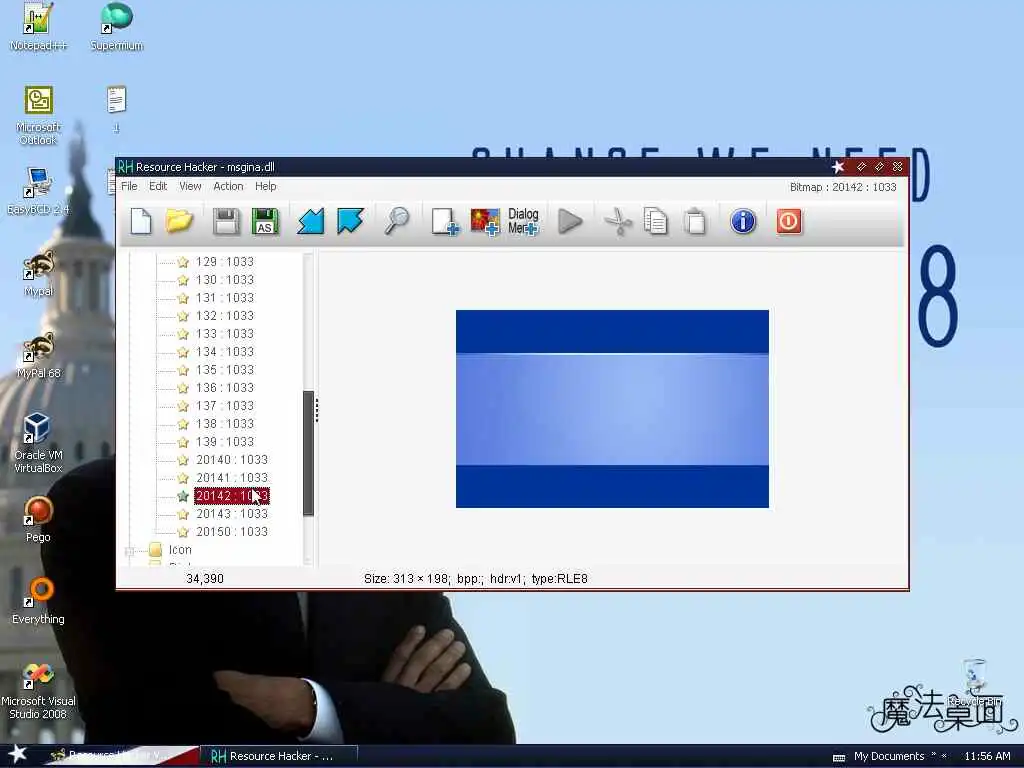1024x768 pixels.
Task: Select tree item 139 : 1033
Action: tap(225, 442)
